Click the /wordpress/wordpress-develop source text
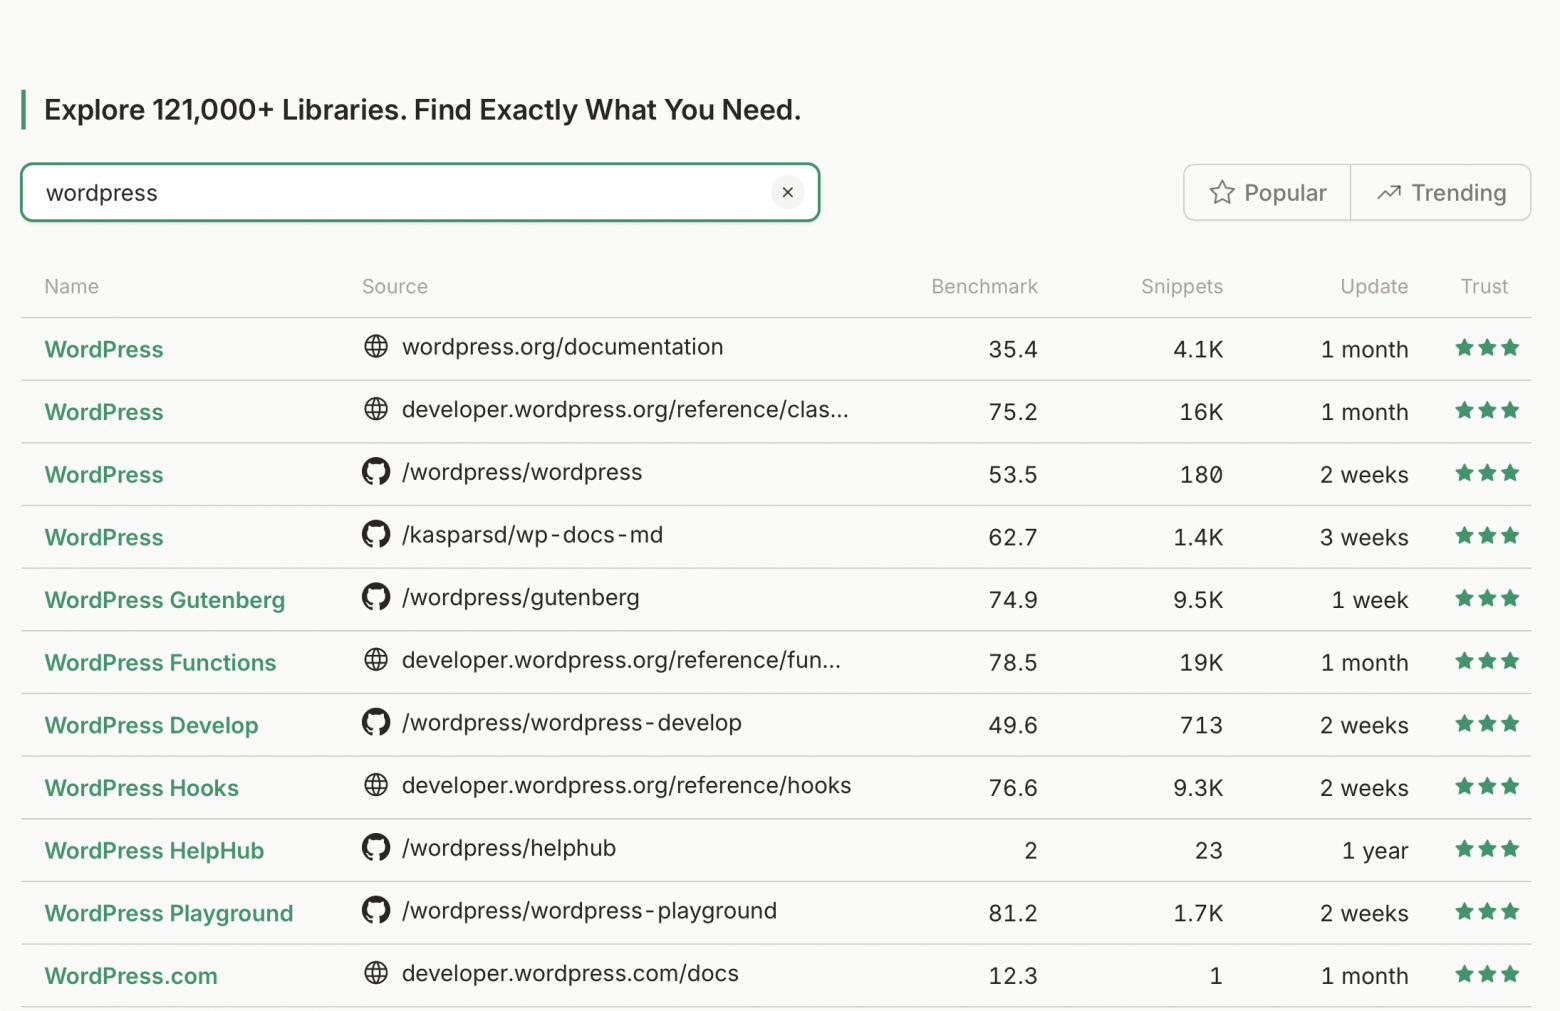 [572, 723]
